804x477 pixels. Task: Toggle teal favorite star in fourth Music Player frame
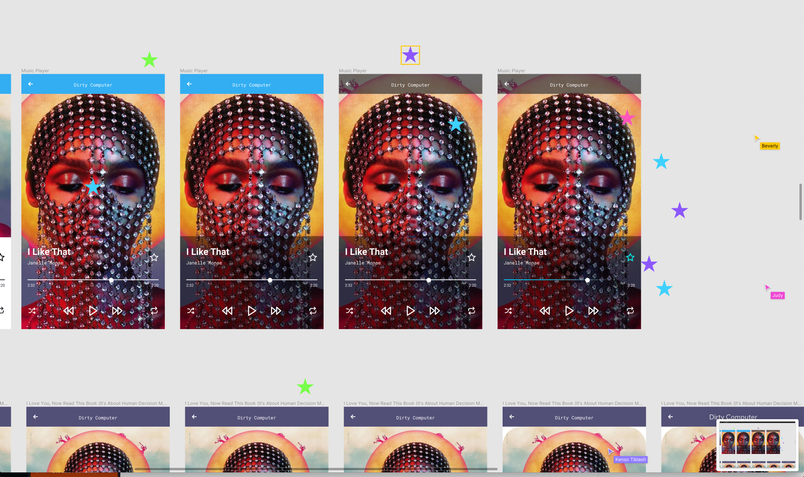click(x=630, y=257)
